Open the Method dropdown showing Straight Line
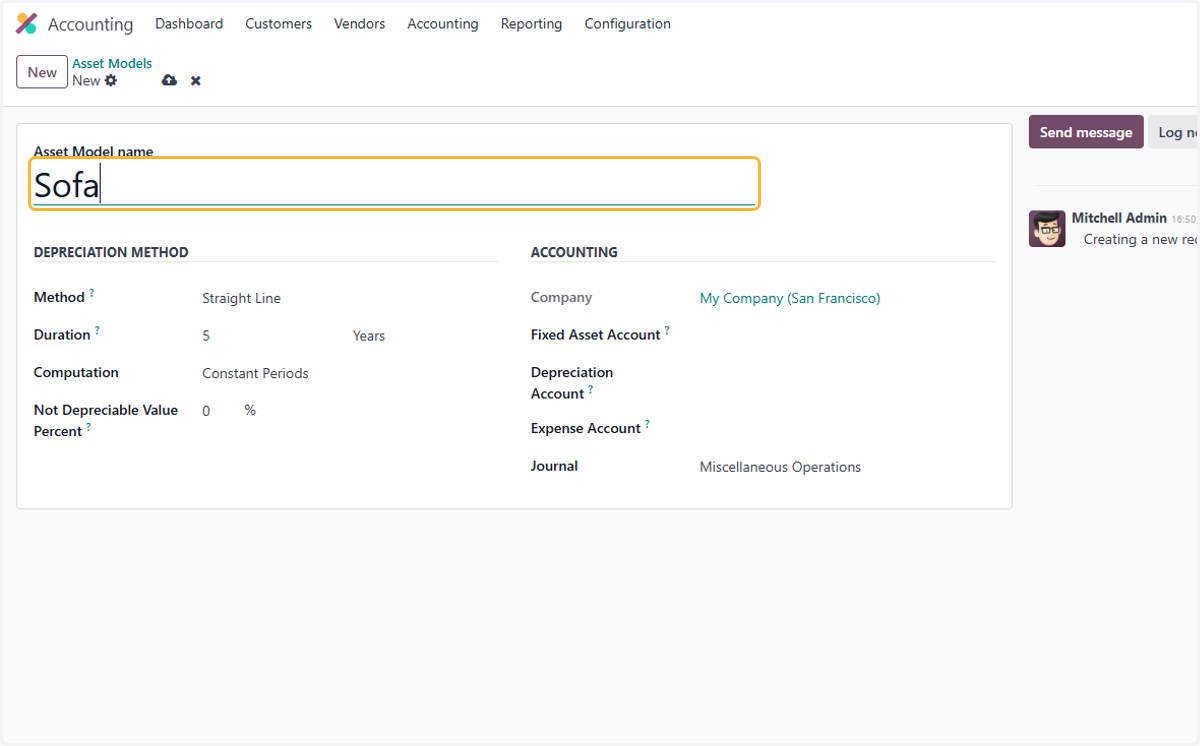The height and width of the screenshot is (746, 1200). [350, 298]
